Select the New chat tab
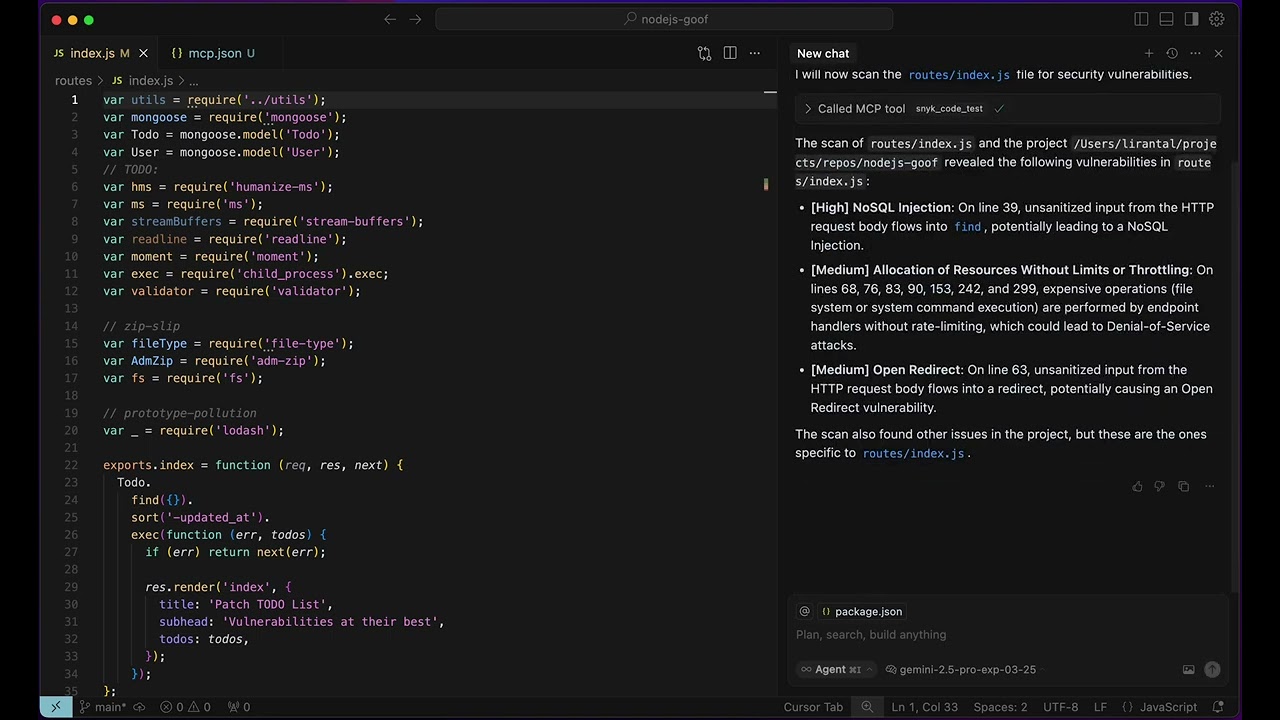 point(823,53)
